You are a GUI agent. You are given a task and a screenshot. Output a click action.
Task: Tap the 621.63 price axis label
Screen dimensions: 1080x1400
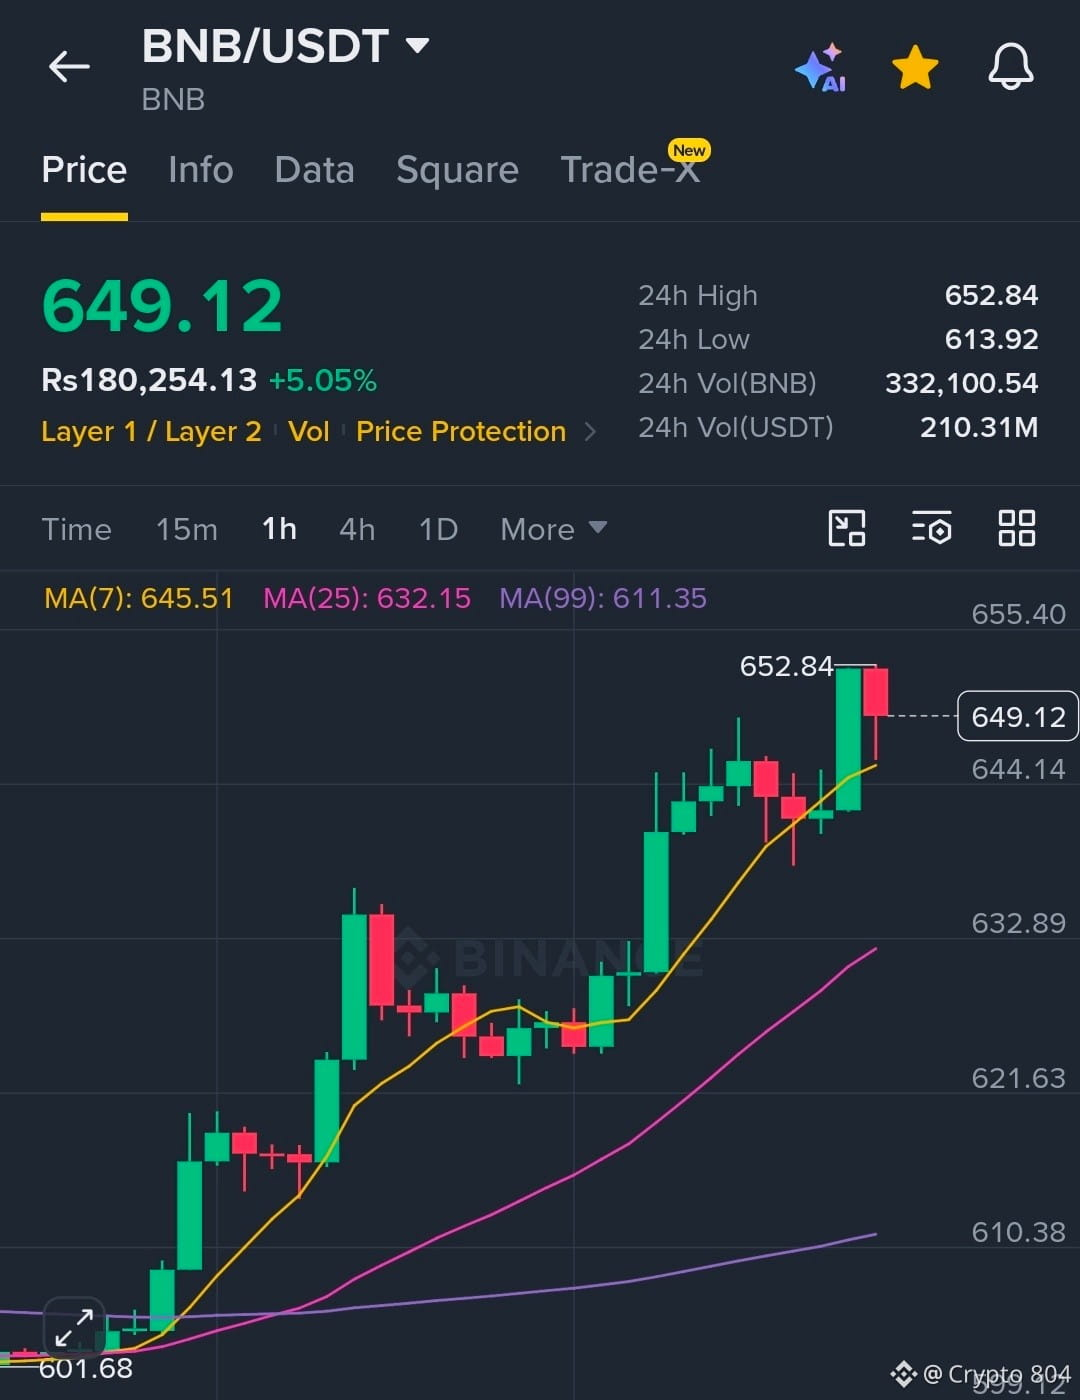click(x=1019, y=1078)
